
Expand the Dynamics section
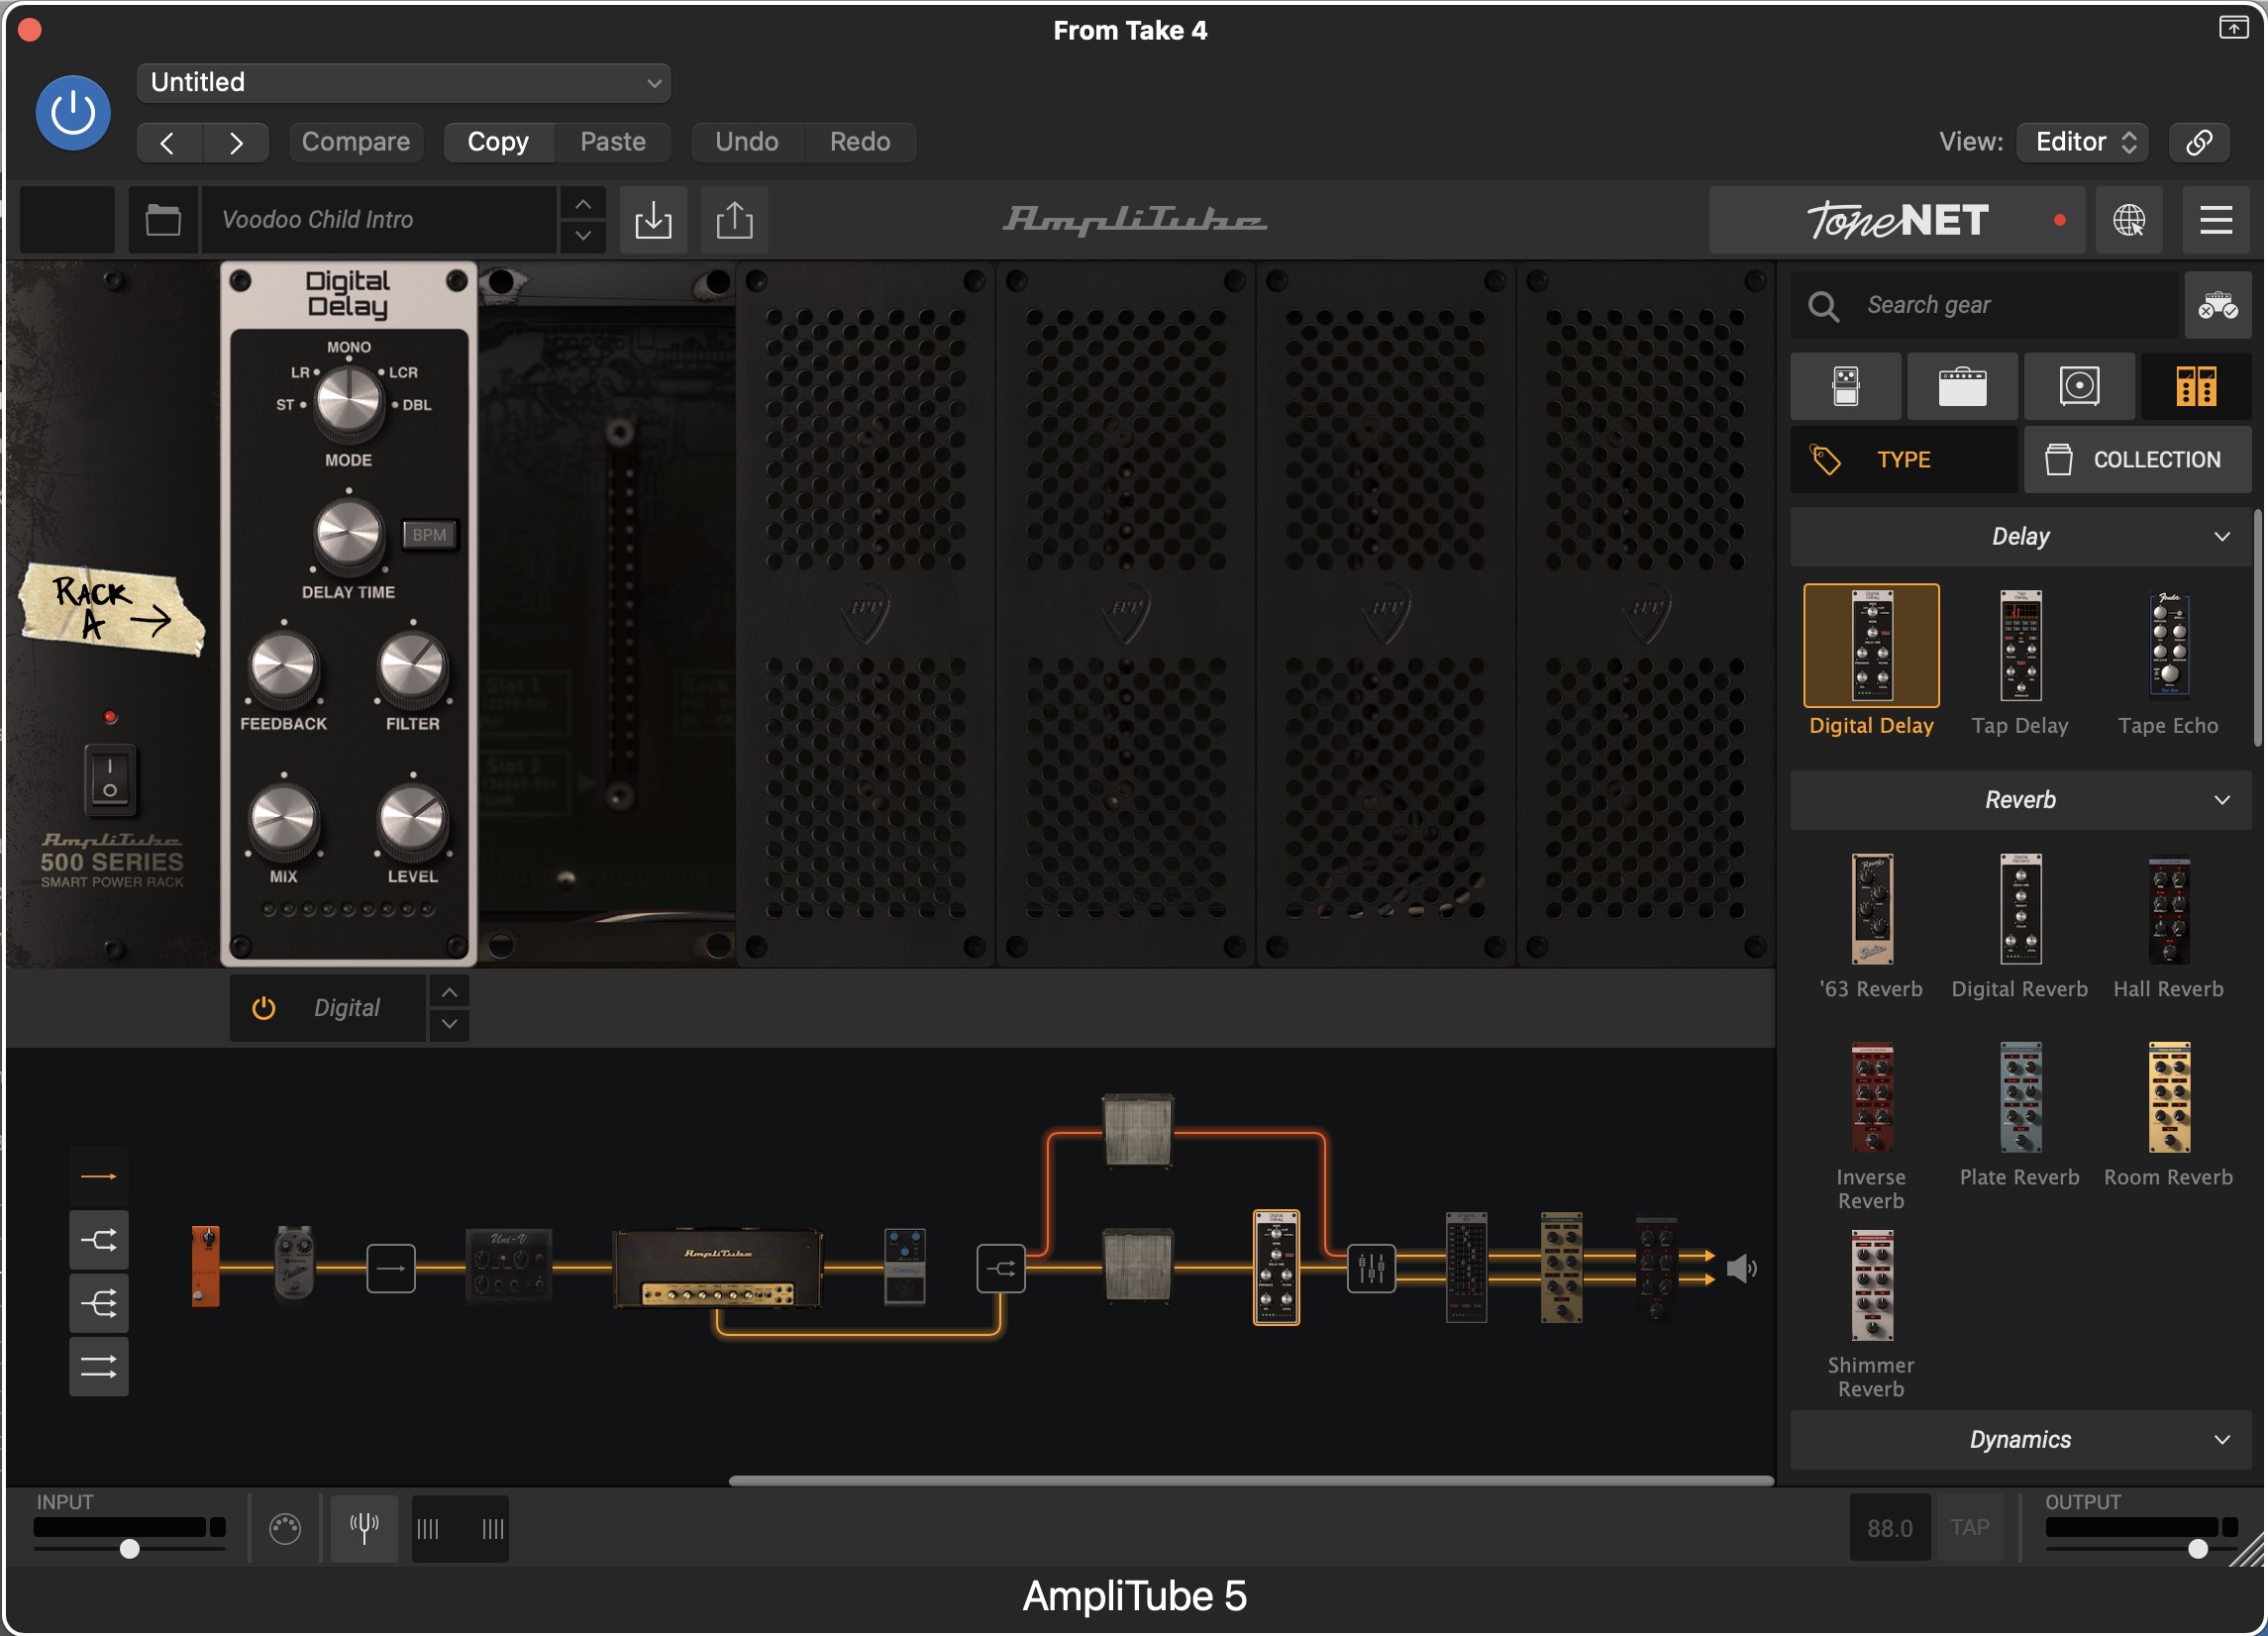[2021, 1440]
